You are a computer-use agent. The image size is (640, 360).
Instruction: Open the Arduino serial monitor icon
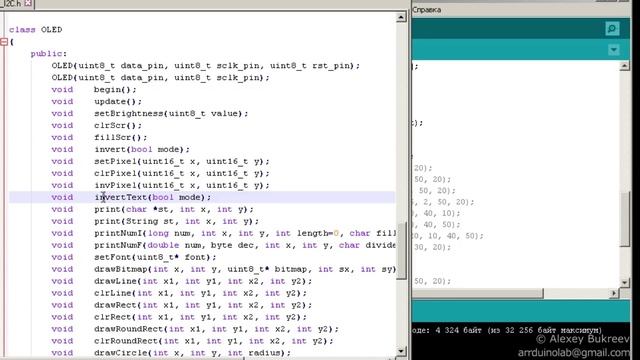pyautogui.click(x=612, y=29)
